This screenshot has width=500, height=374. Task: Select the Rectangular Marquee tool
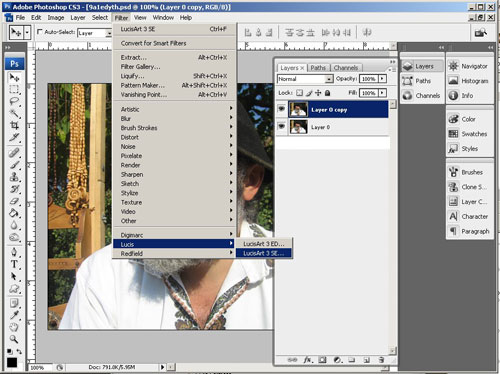14,89
